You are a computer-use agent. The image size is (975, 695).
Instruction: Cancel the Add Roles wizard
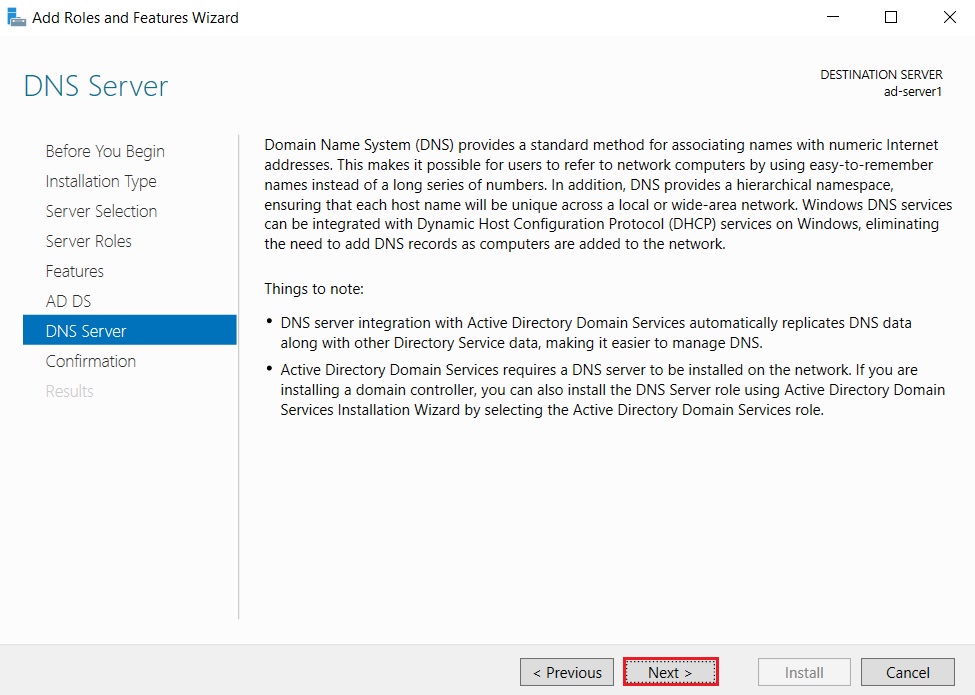pos(907,671)
